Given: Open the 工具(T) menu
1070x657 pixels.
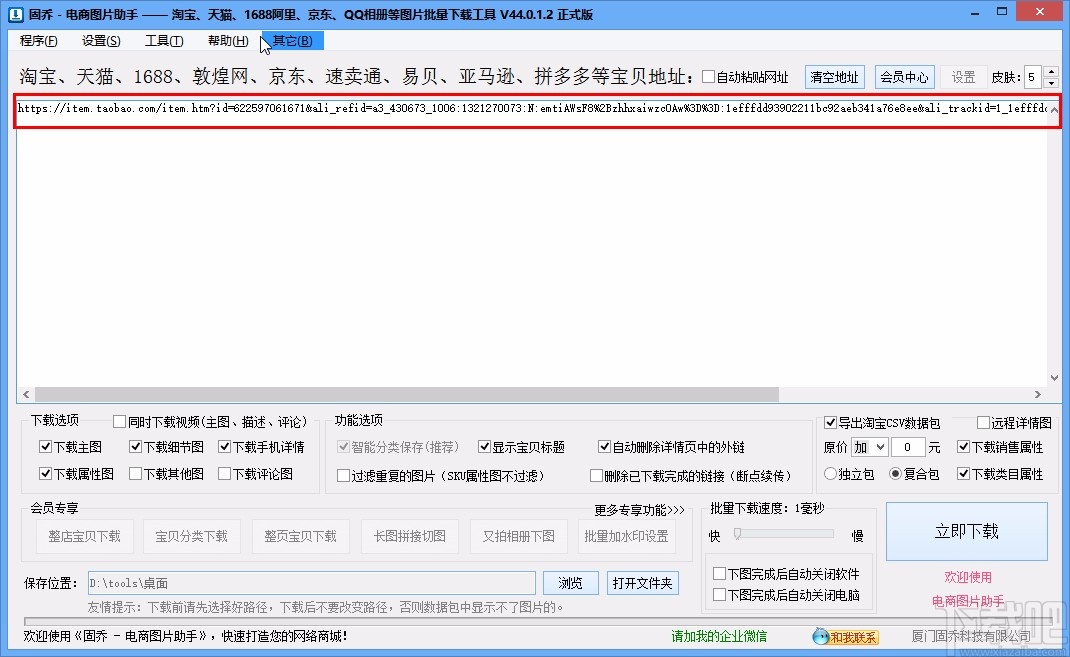Looking at the screenshot, I should click(x=164, y=41).
